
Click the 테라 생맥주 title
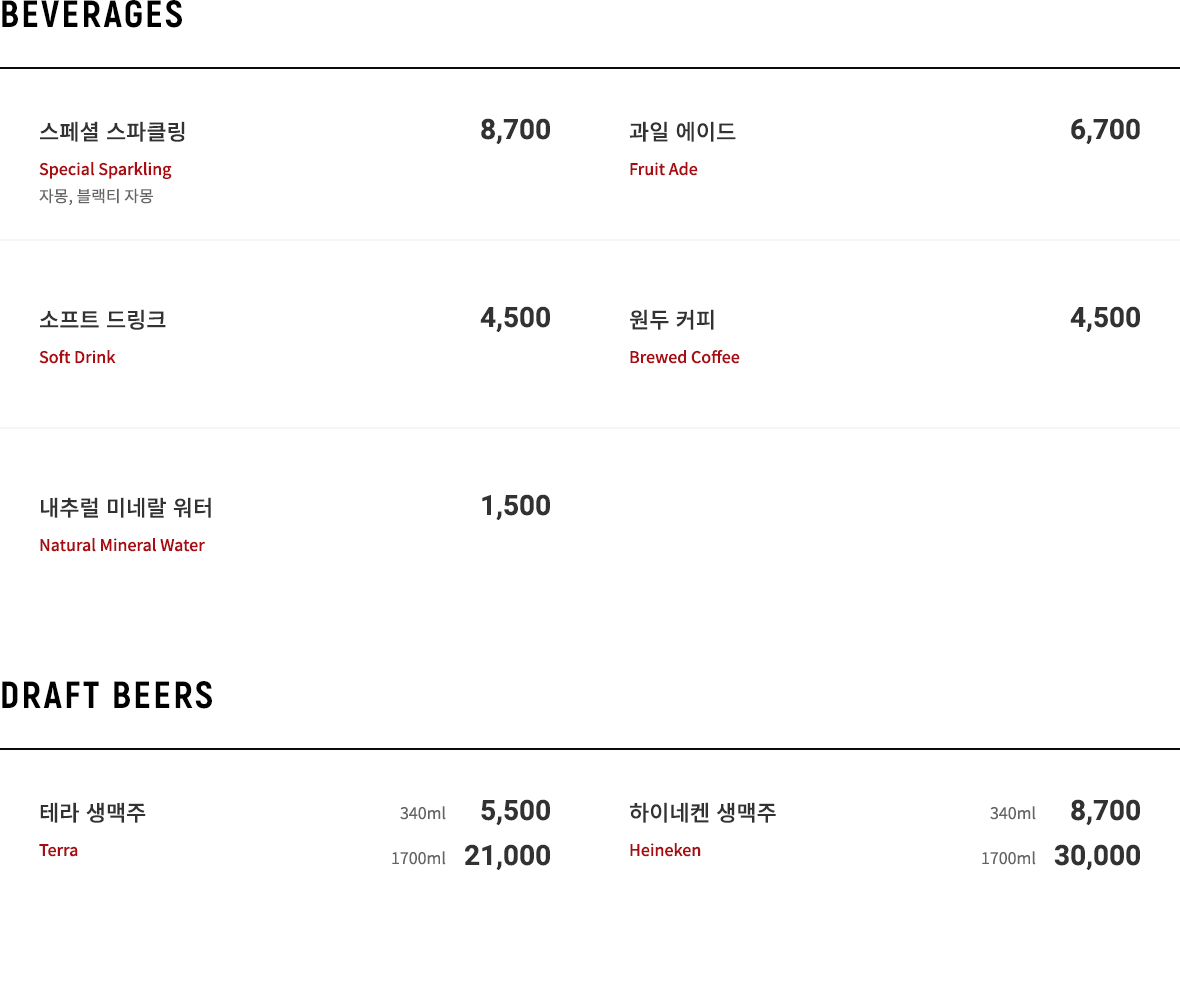(93, 813)
